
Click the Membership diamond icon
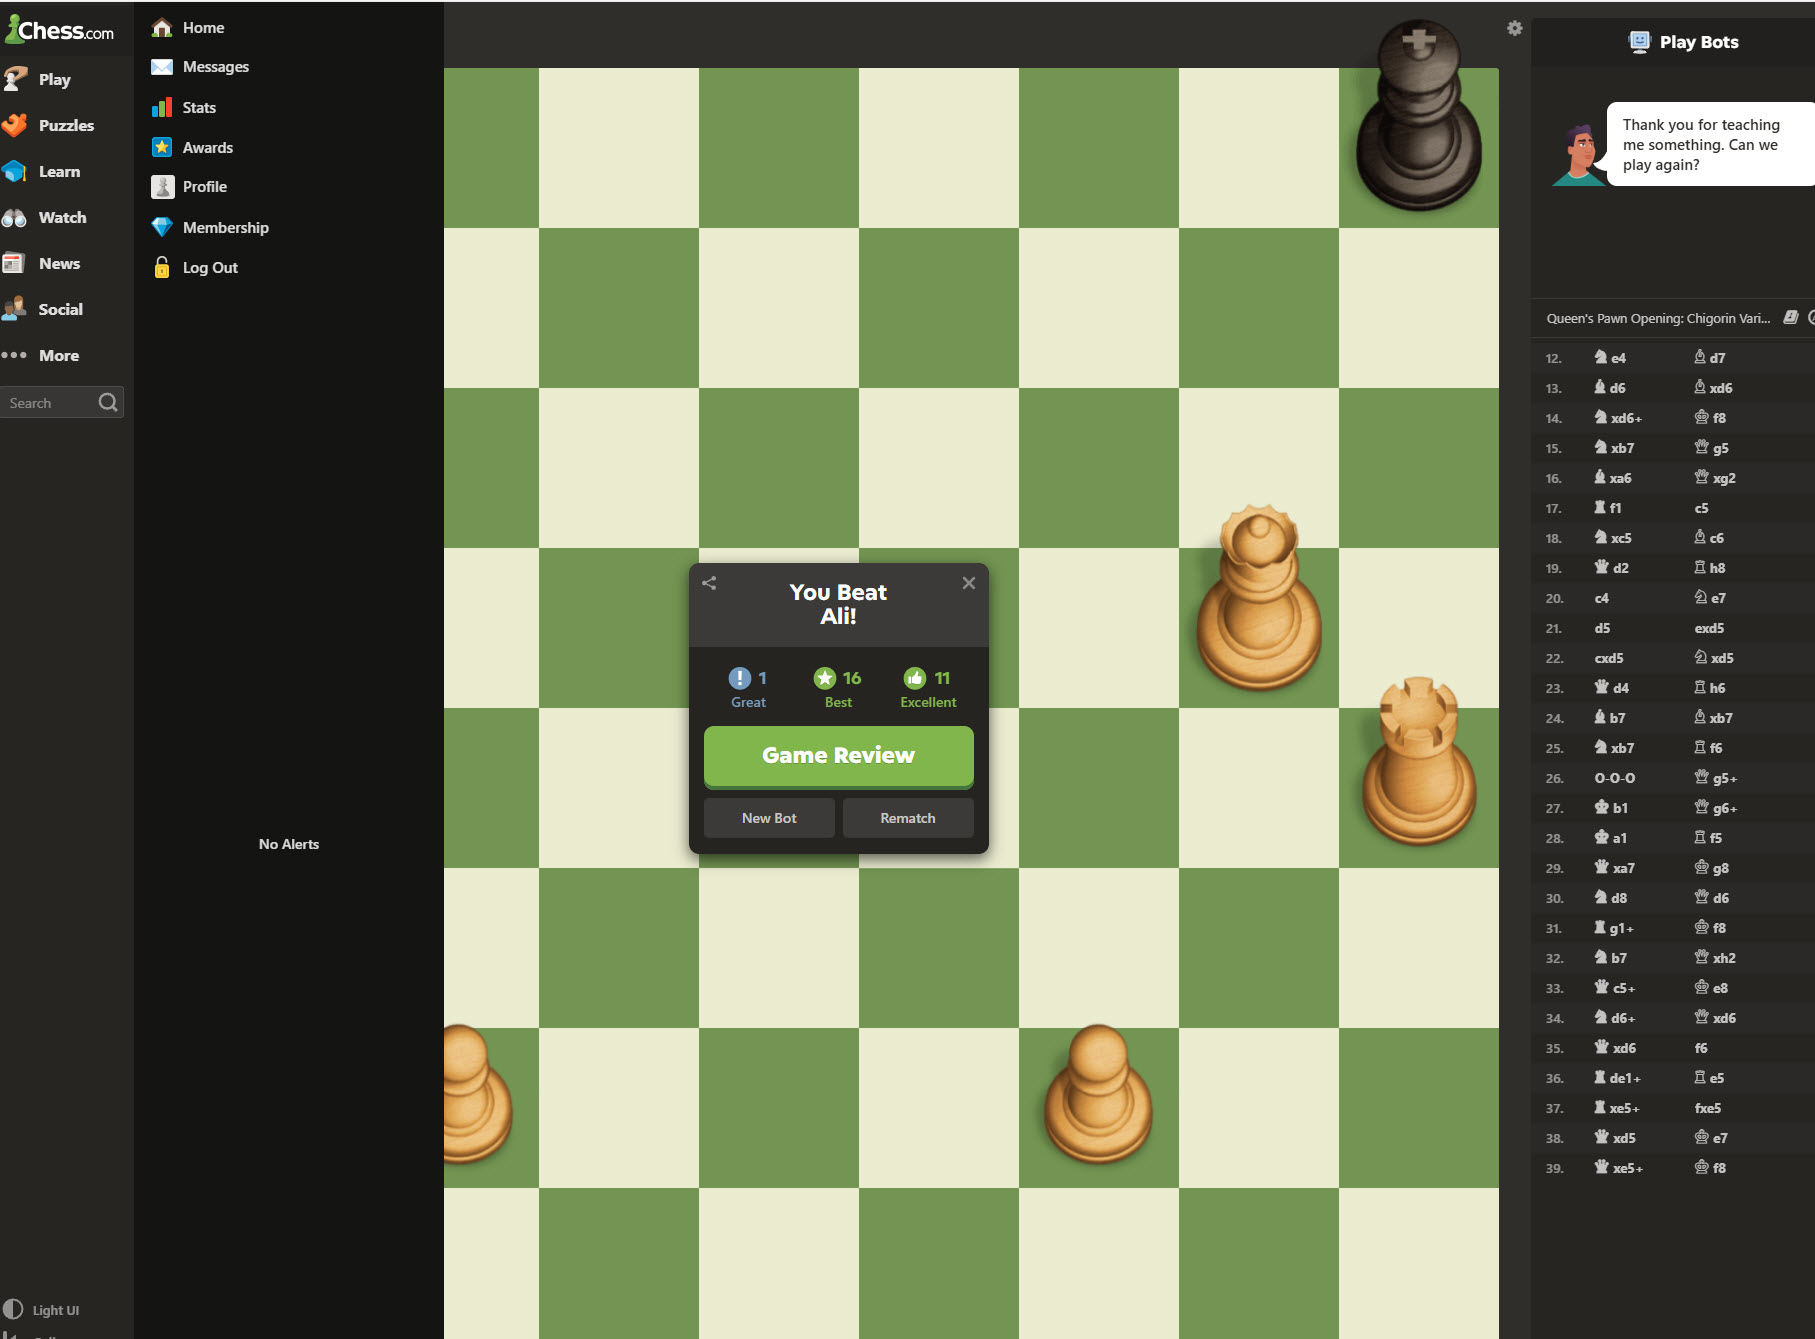tap(162, 227)
